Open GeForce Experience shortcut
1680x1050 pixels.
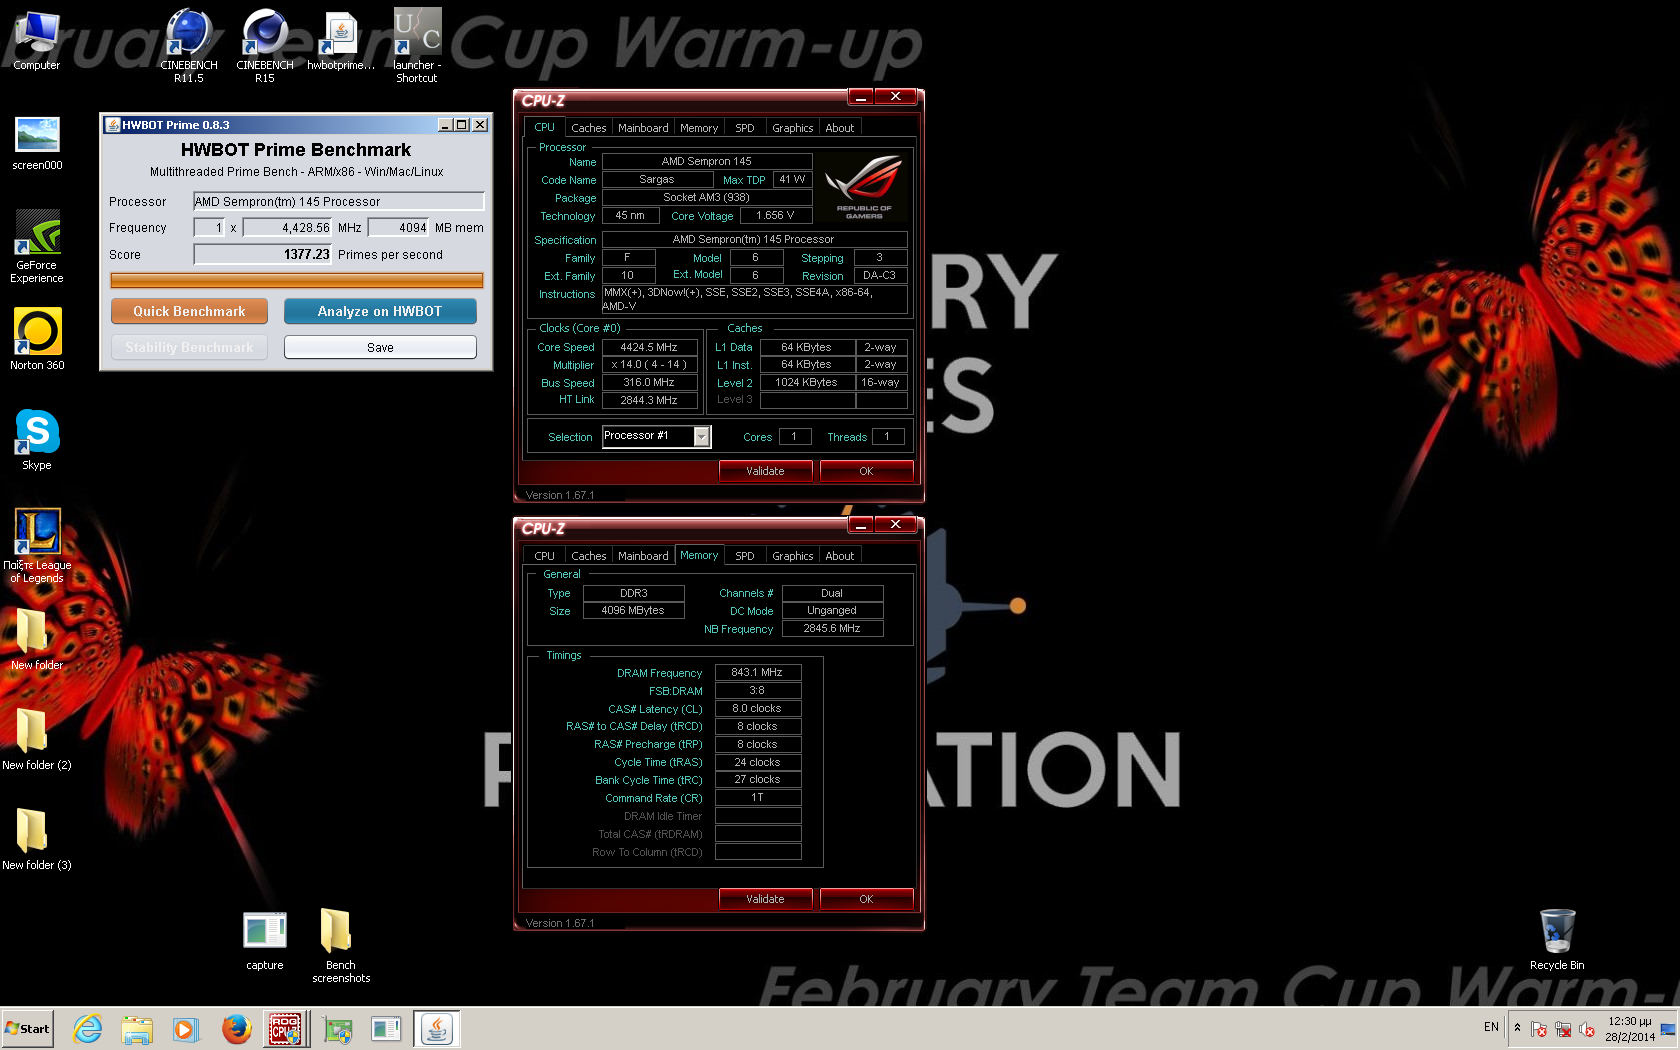coord(37,247)
